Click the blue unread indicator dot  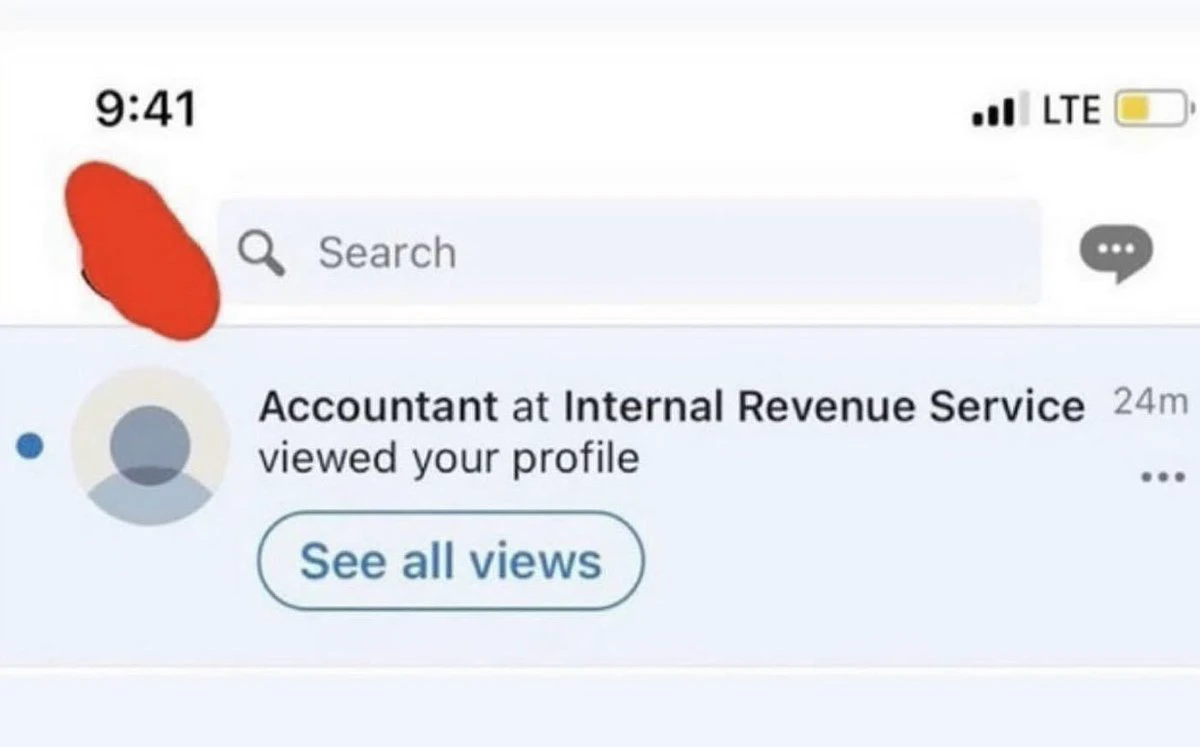pyautogui.click(x=31, y=446)
